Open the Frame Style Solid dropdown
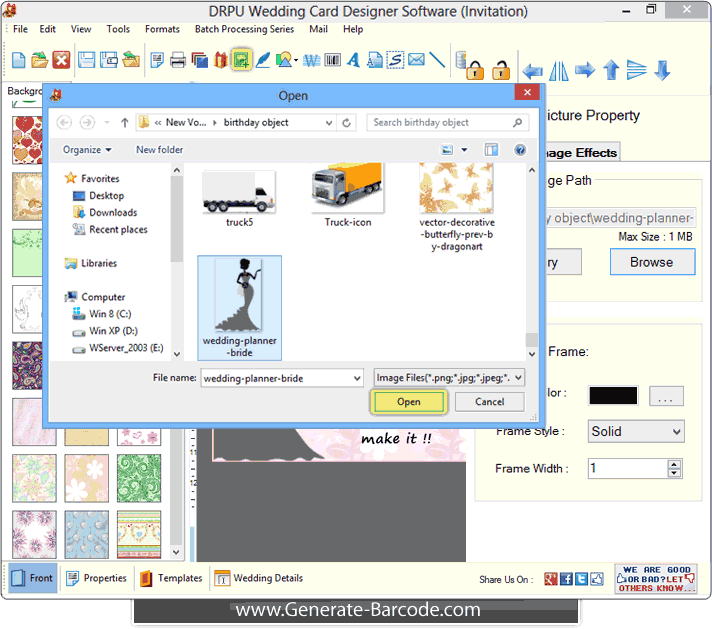Viewport: 712px width, 629px height. pyautogui.click(x=636, y=431)
